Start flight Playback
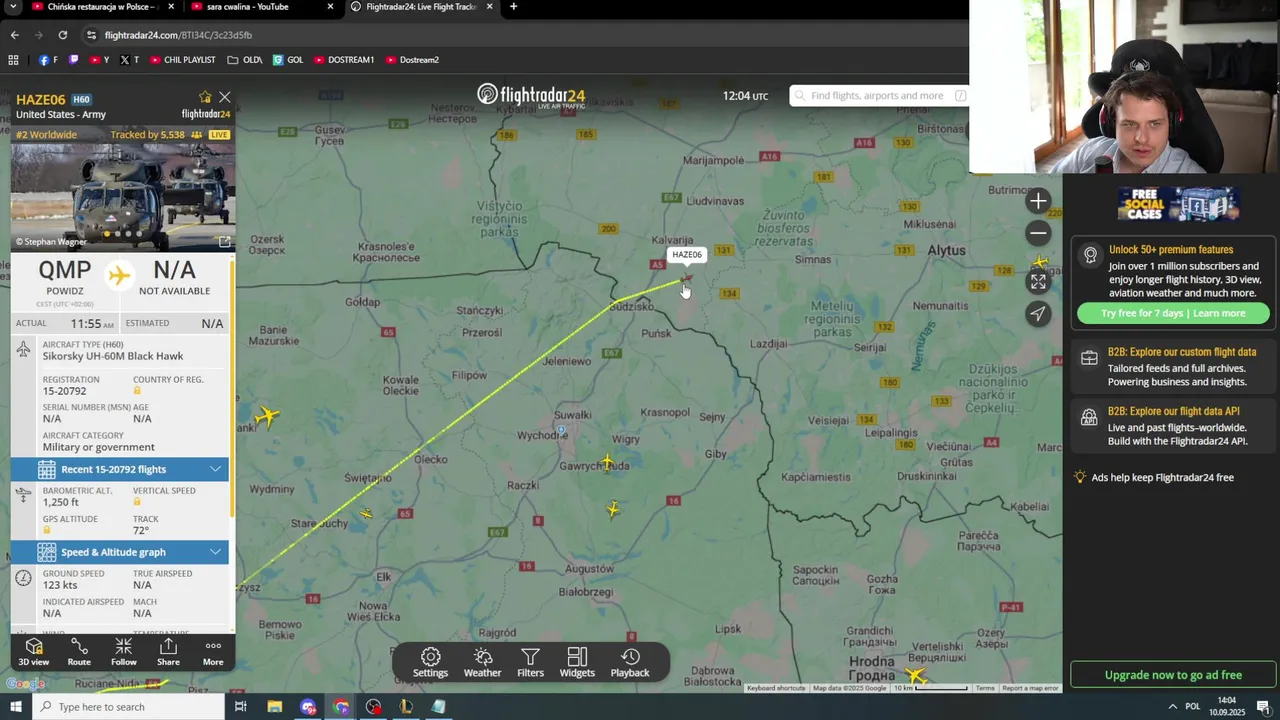The height and width of the screenshot is (720, 1280). (x=630, y=663)
